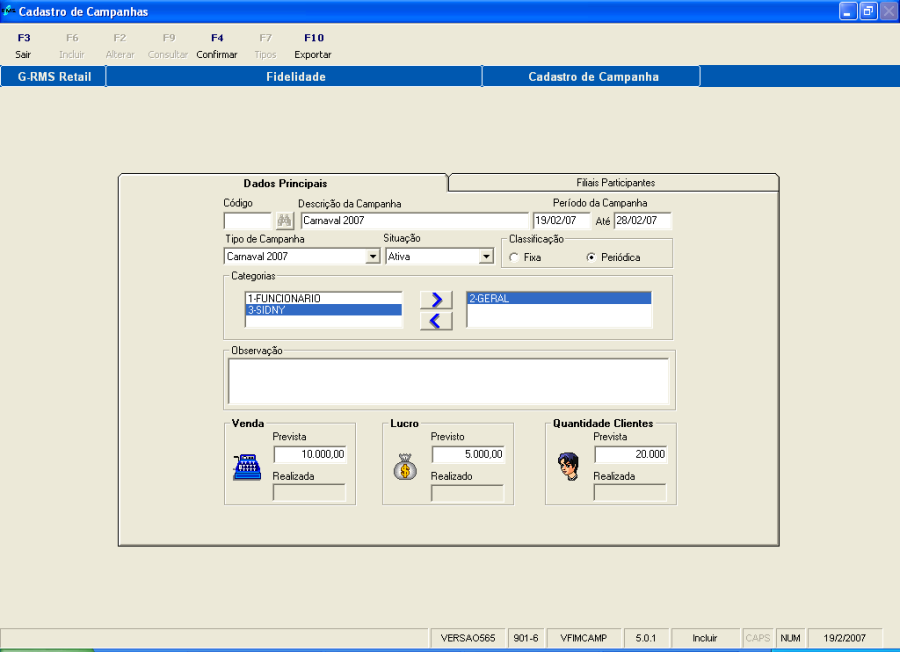Select 1-FUNCIONARIO in the categories list

coord(322,298)
